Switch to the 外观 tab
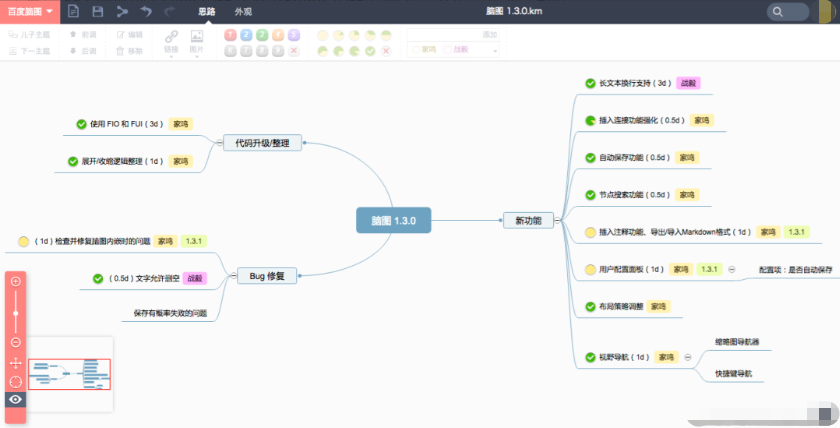840x428 pixels. coord(243,11)
